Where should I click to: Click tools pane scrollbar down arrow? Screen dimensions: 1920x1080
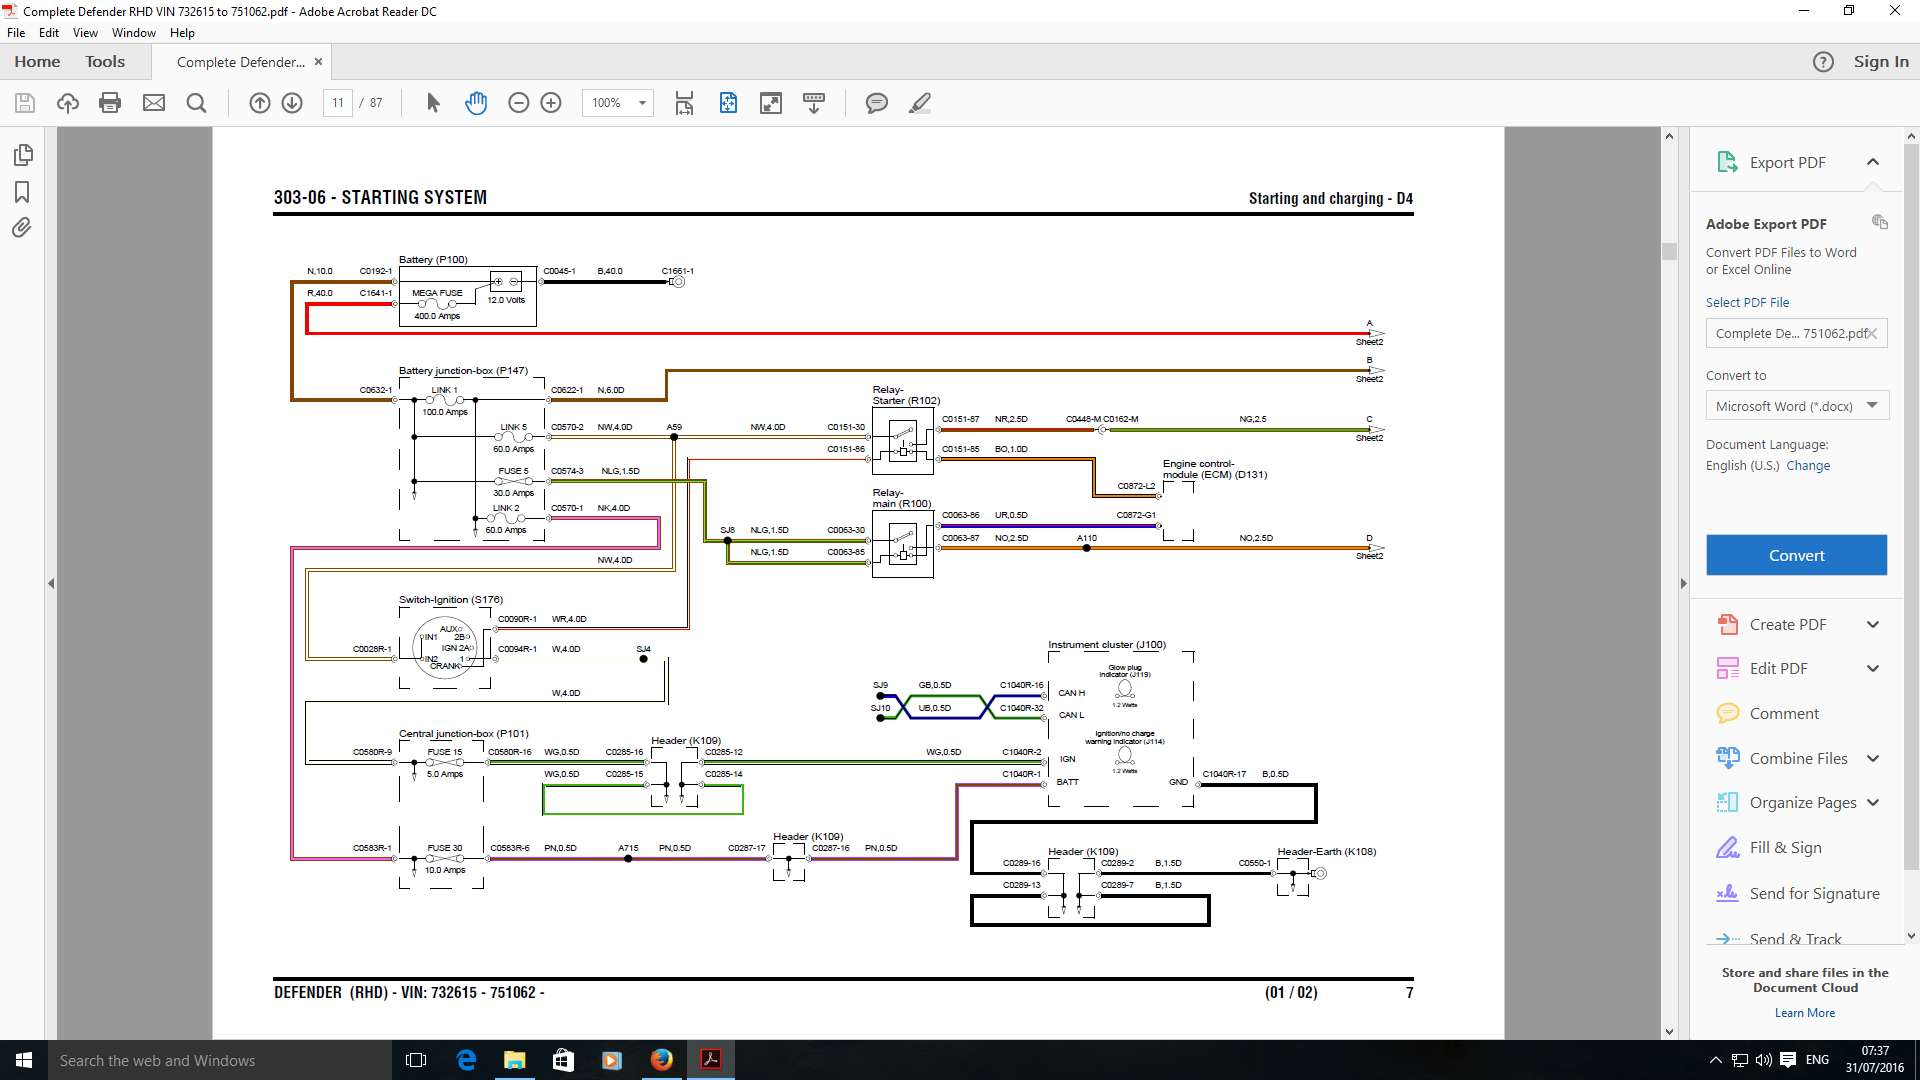click(x=1911, y=936)
